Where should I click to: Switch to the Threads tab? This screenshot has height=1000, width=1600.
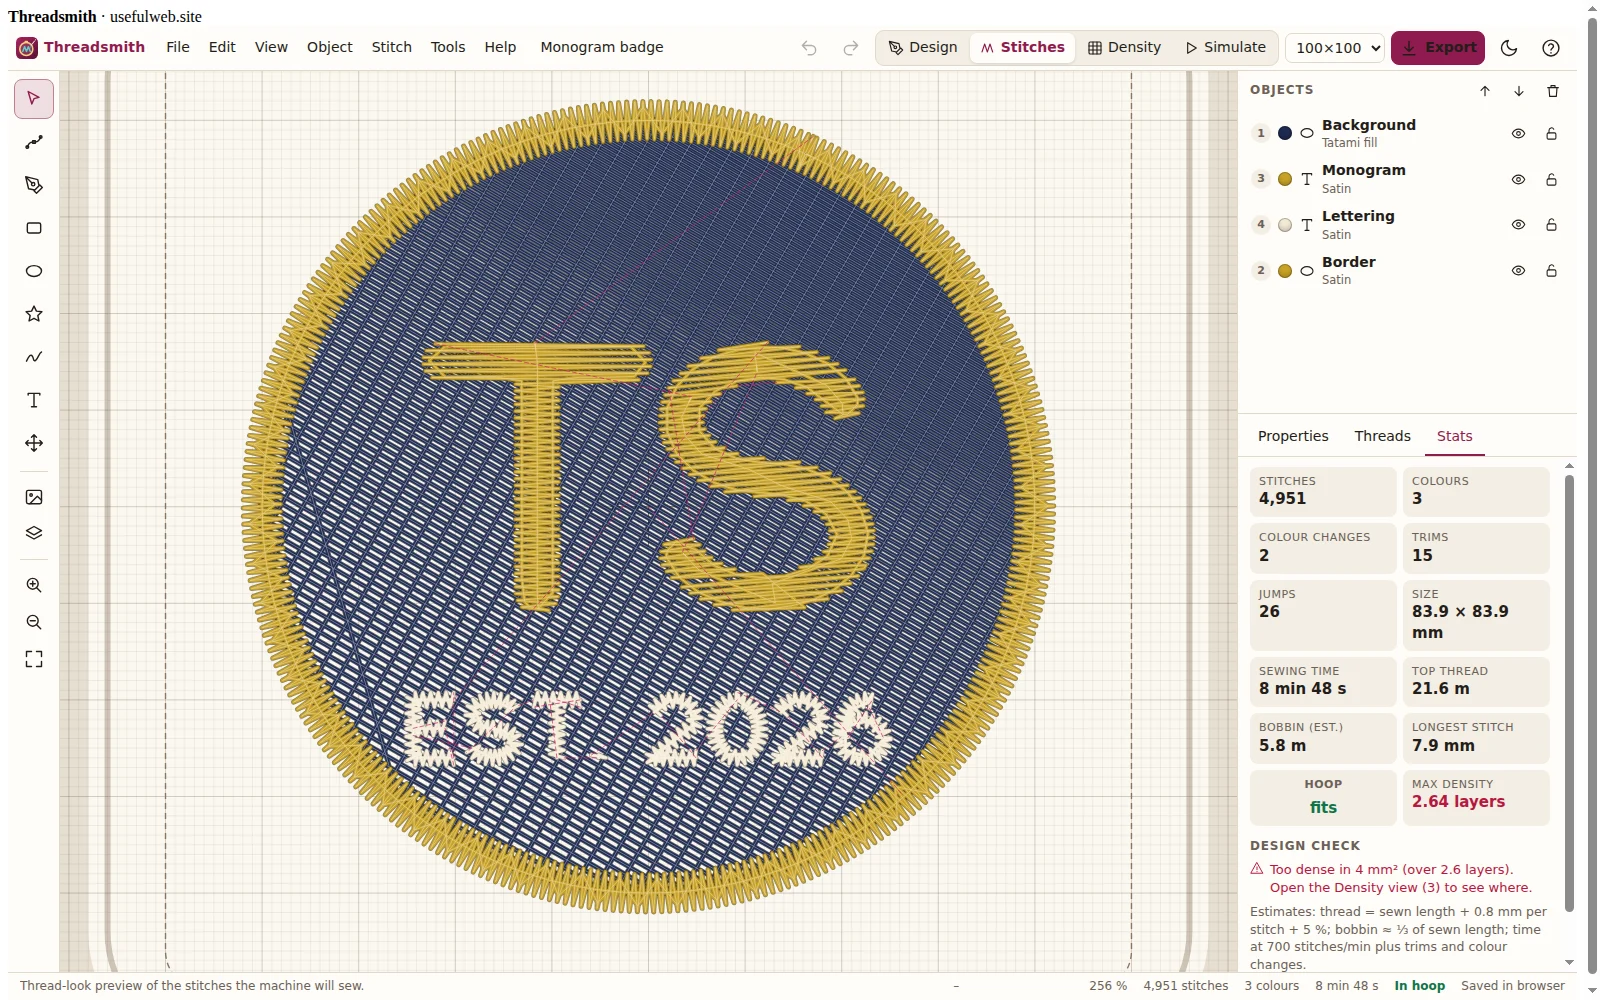pyautogui.click(x=1383, y=436)
